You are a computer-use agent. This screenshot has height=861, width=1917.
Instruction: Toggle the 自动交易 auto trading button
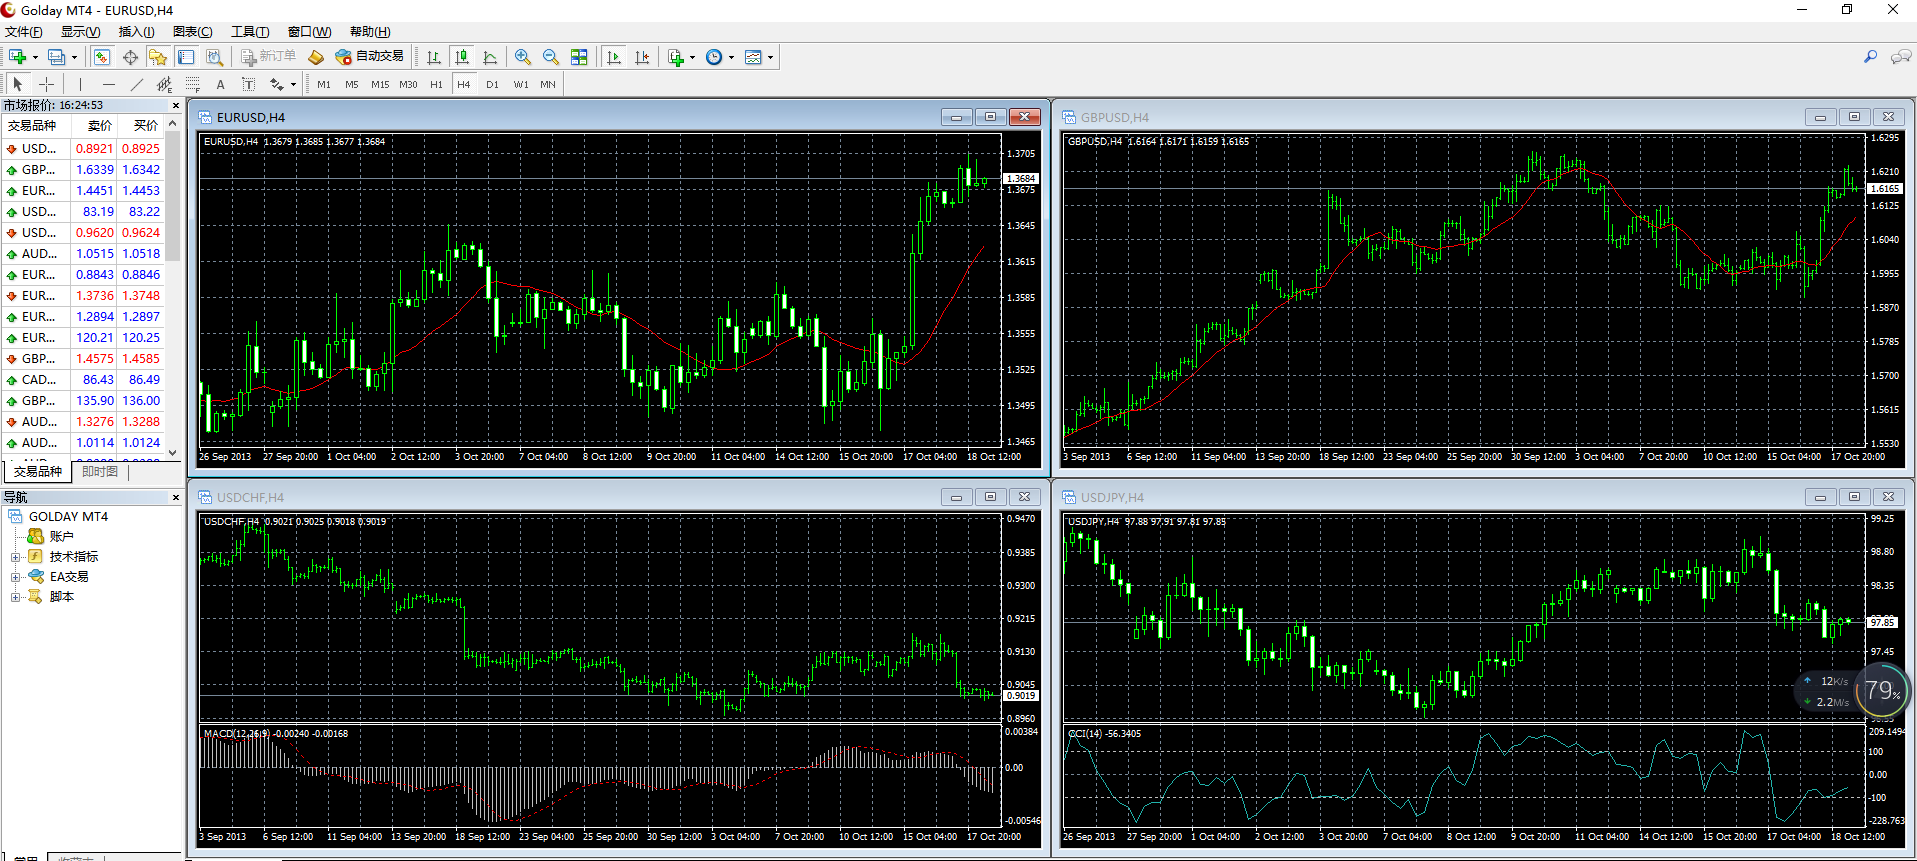click(x=369, y=57)
